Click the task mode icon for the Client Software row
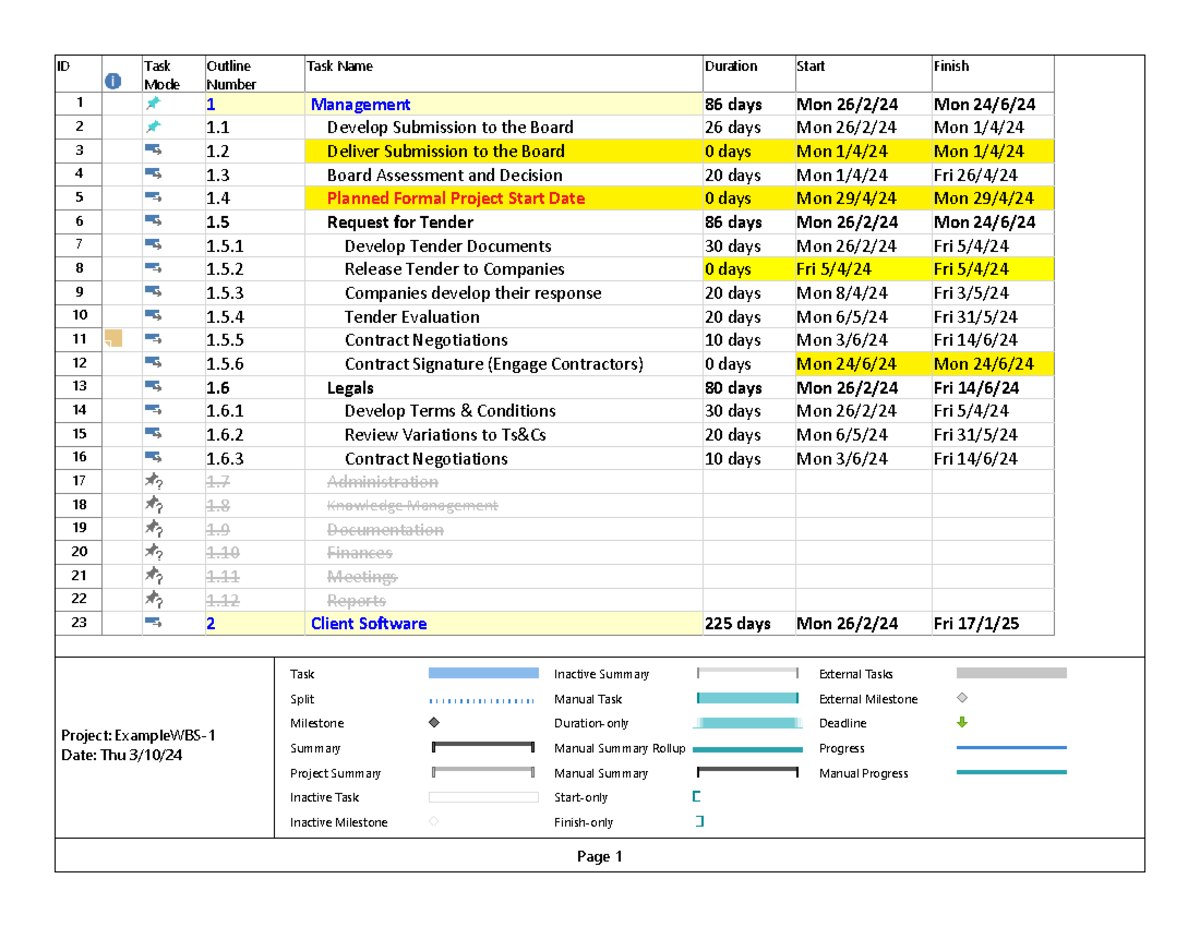 coord(152,623)
